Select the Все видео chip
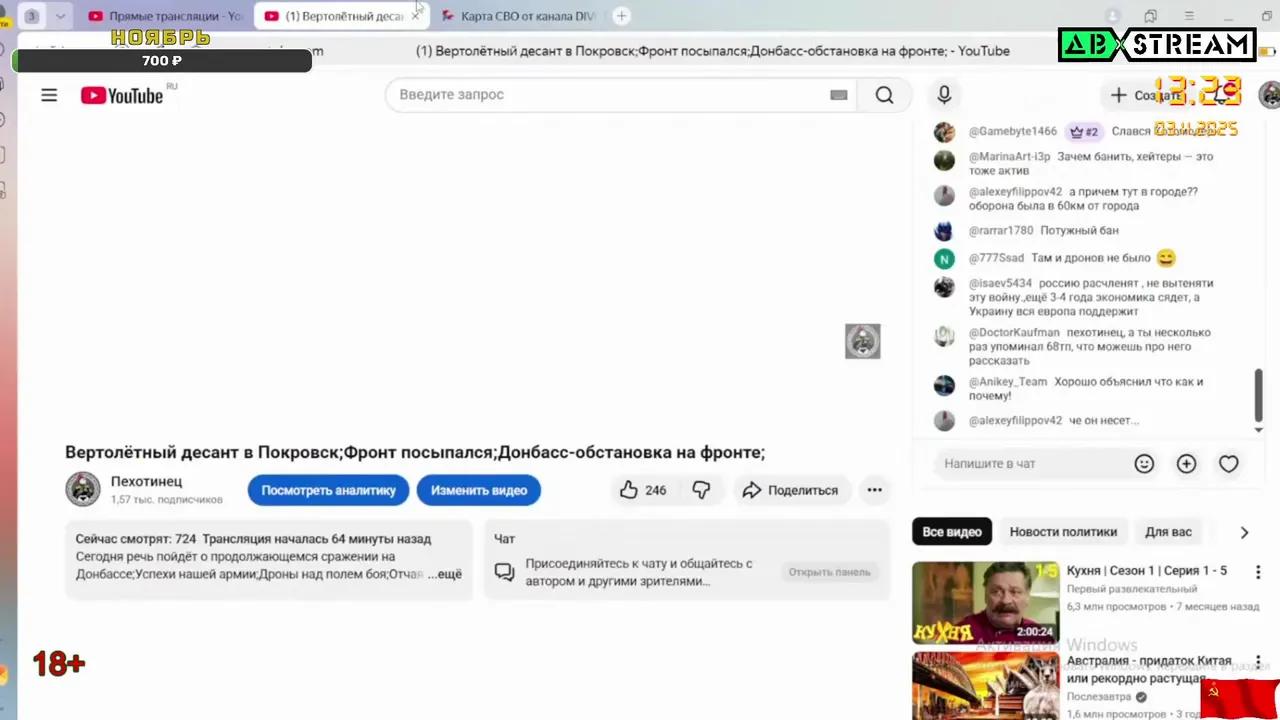The width and height of the screenshot is (1280, 720). (952, 532)
